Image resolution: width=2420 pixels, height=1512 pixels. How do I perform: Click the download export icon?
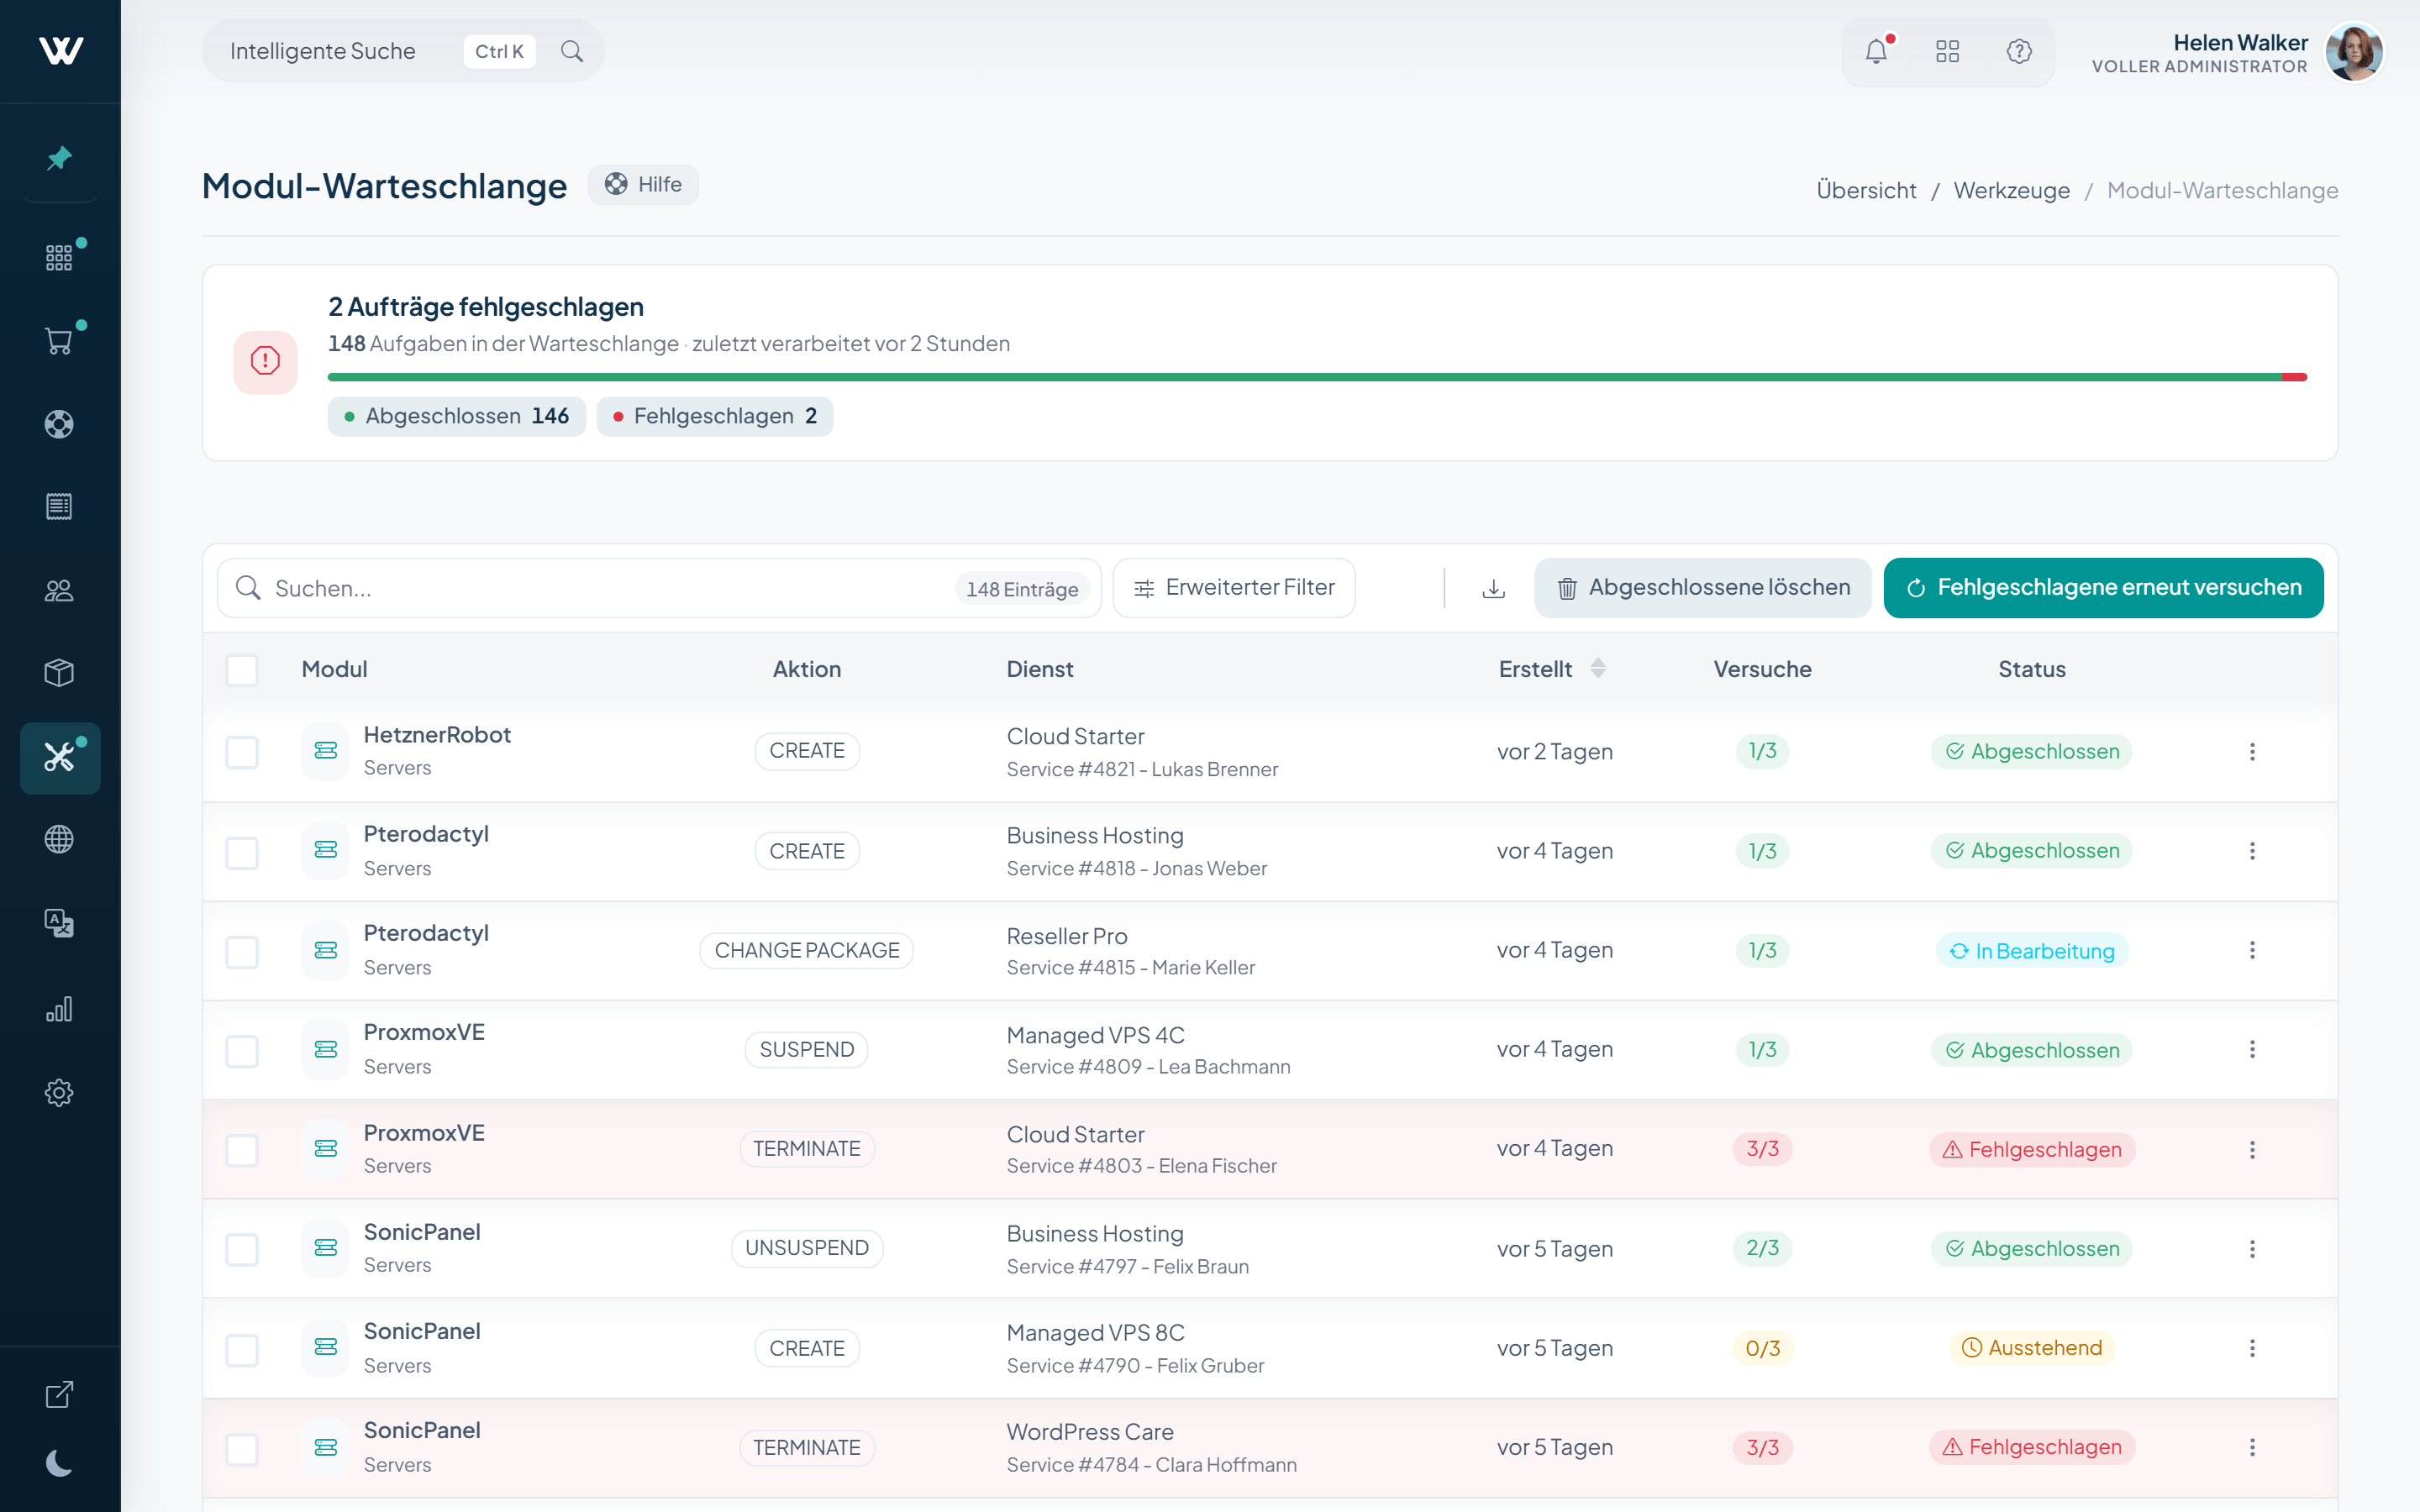pyautogui.click(x=1493, y=588)
